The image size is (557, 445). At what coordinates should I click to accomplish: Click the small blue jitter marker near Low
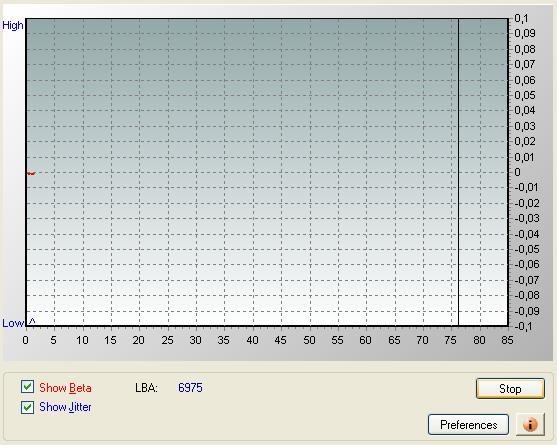32,321
